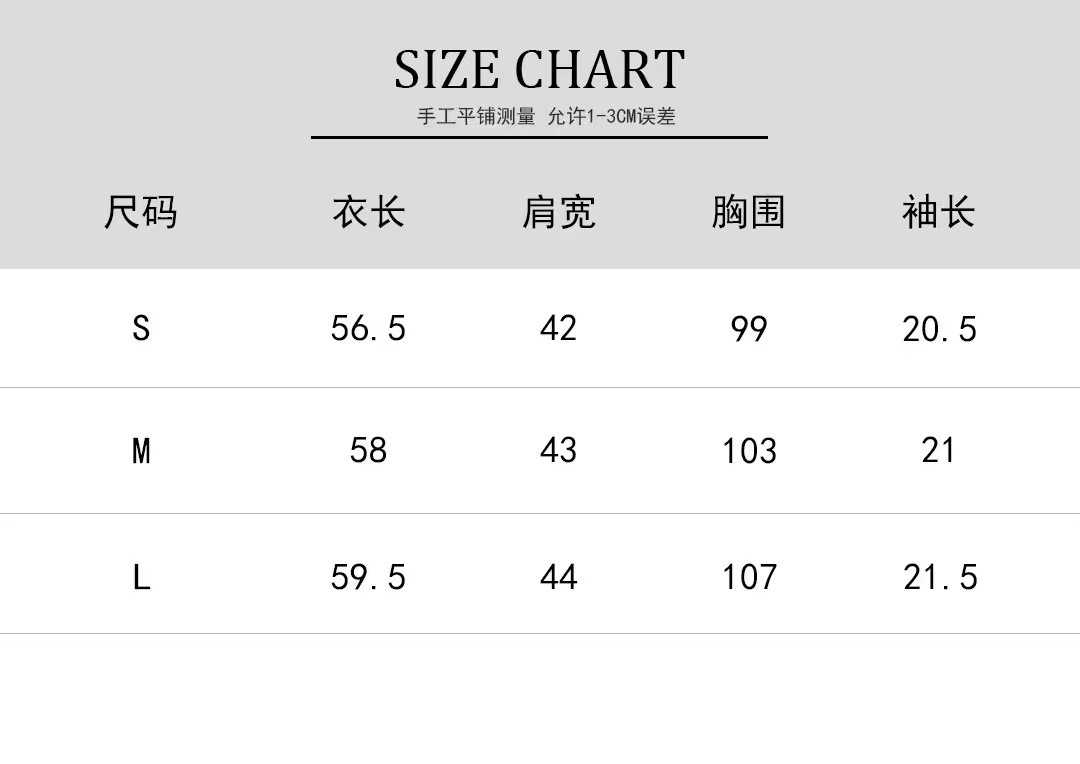The image size is (1080, 764).
Task: Select the 56.5 garment length cell
Action: click(x=368, y=328)
